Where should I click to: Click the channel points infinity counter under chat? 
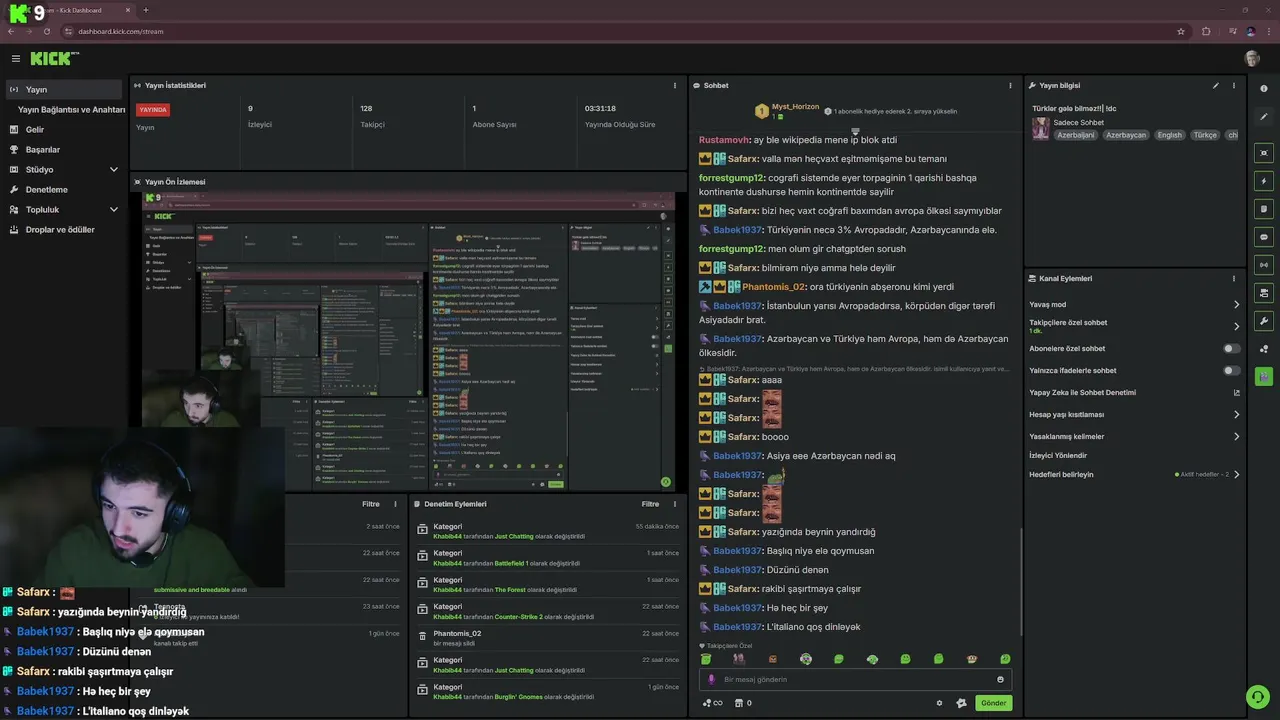712,703
